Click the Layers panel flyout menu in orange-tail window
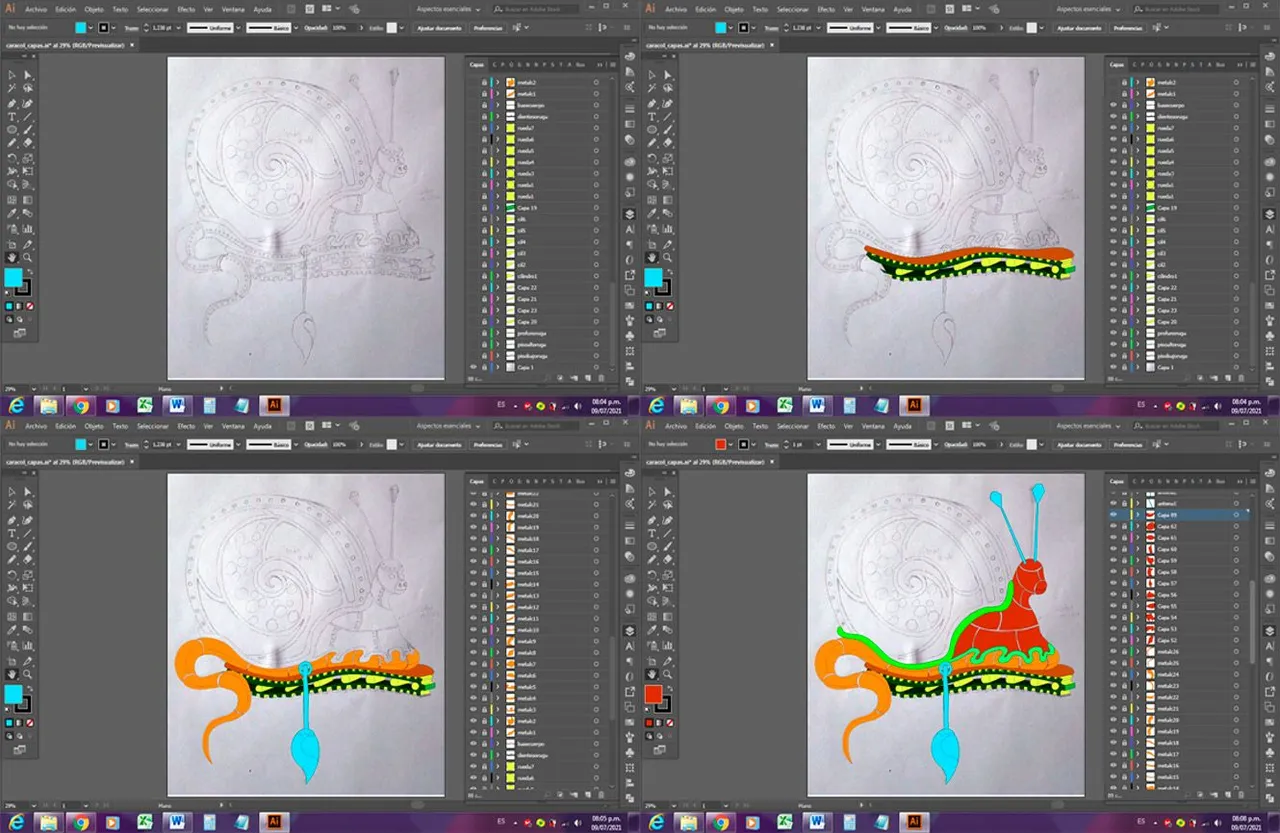Viewport: 1280px width, 833px height. tap(613, 482)
